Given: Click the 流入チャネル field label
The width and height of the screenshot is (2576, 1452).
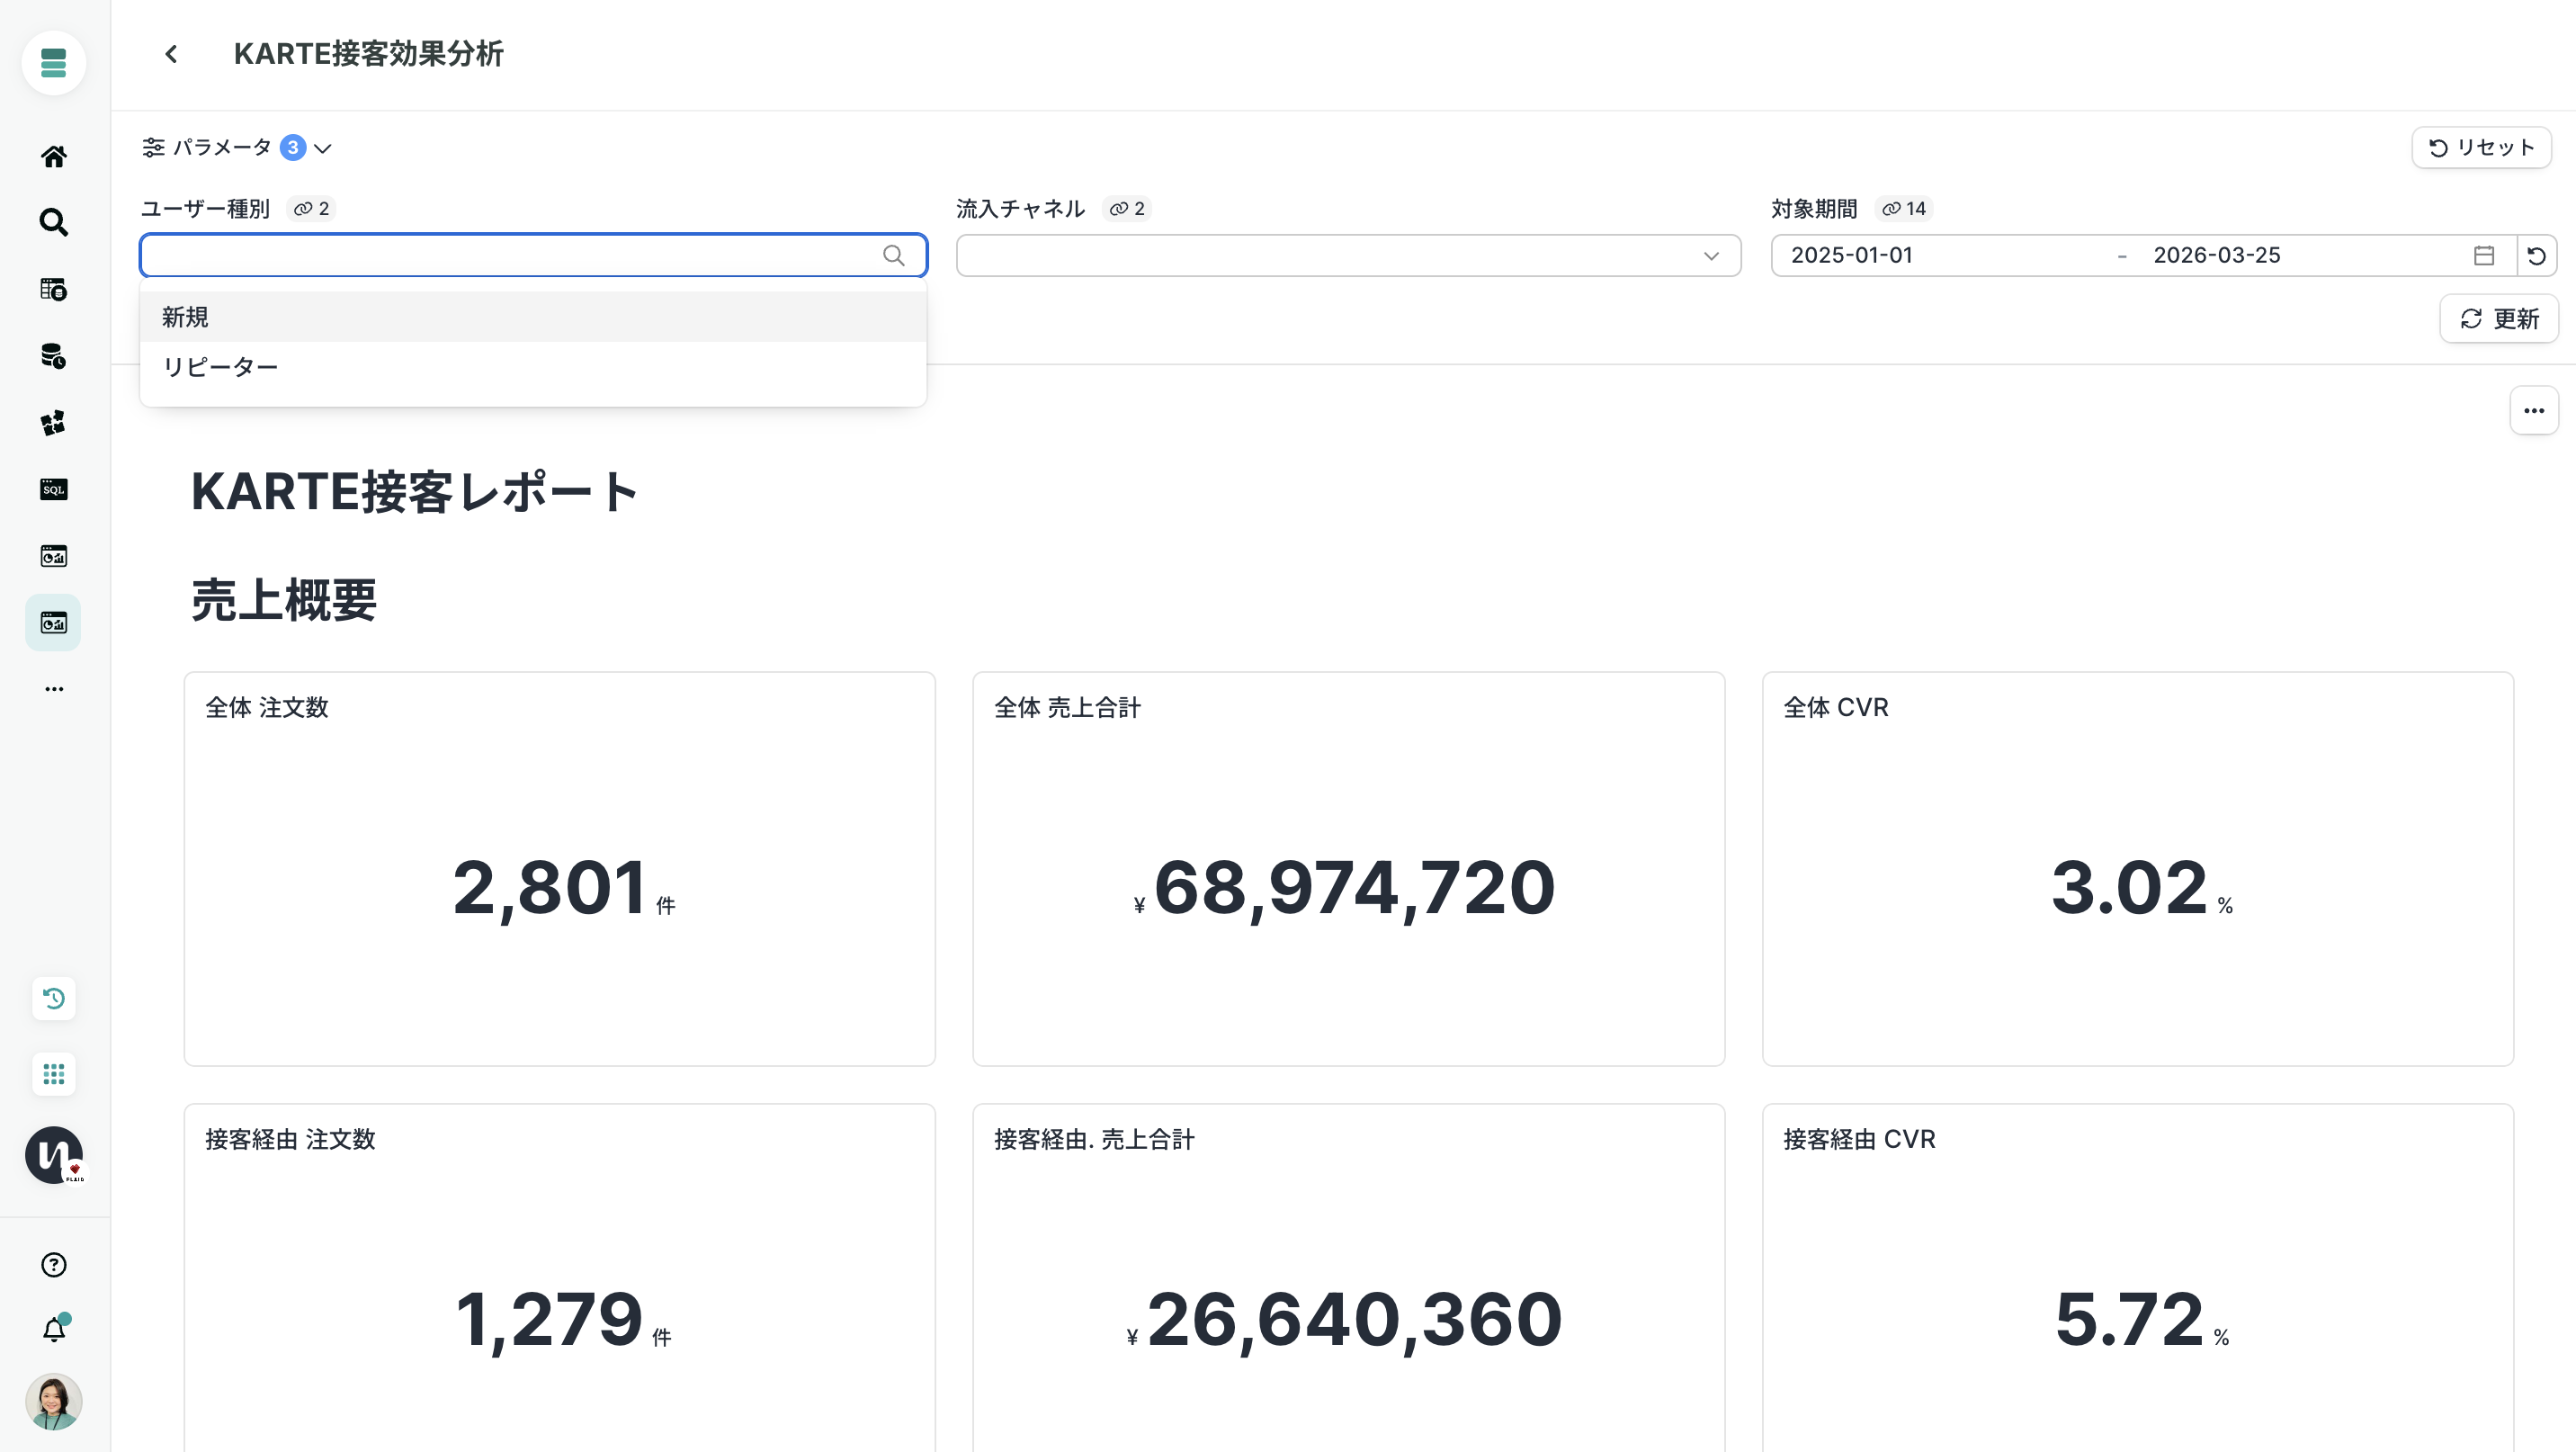Looking at the screenshot, I should click(x=1020, y=209).
